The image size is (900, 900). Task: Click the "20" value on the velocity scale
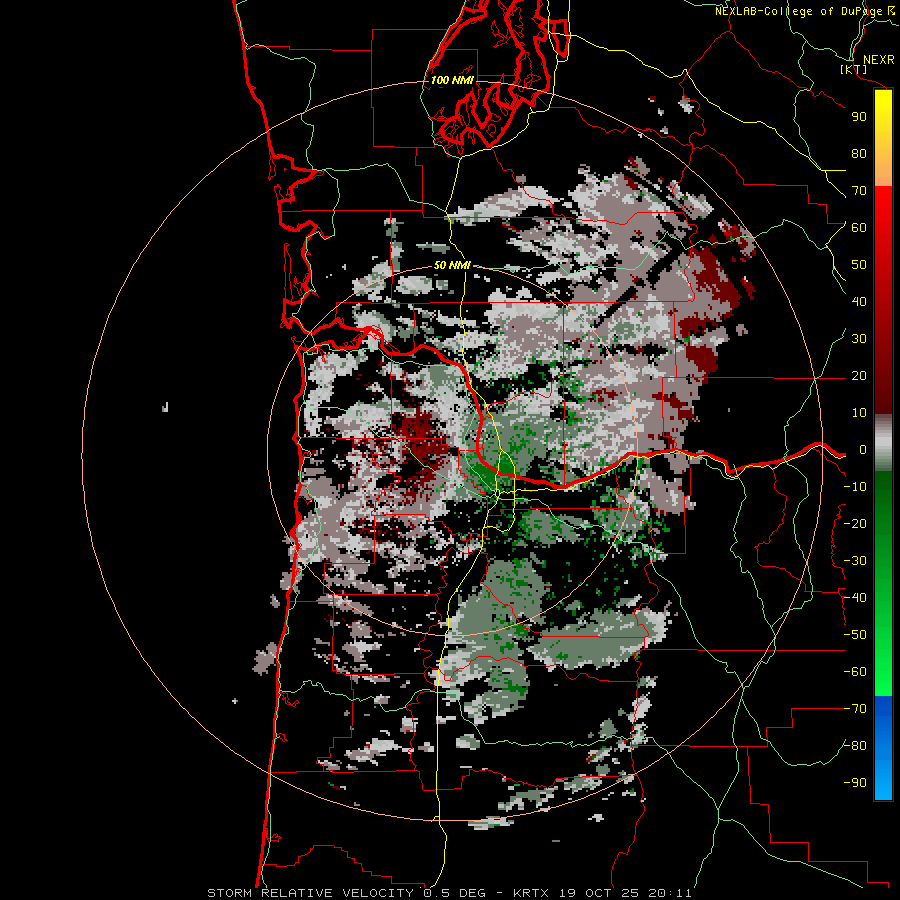click(859, 375)
